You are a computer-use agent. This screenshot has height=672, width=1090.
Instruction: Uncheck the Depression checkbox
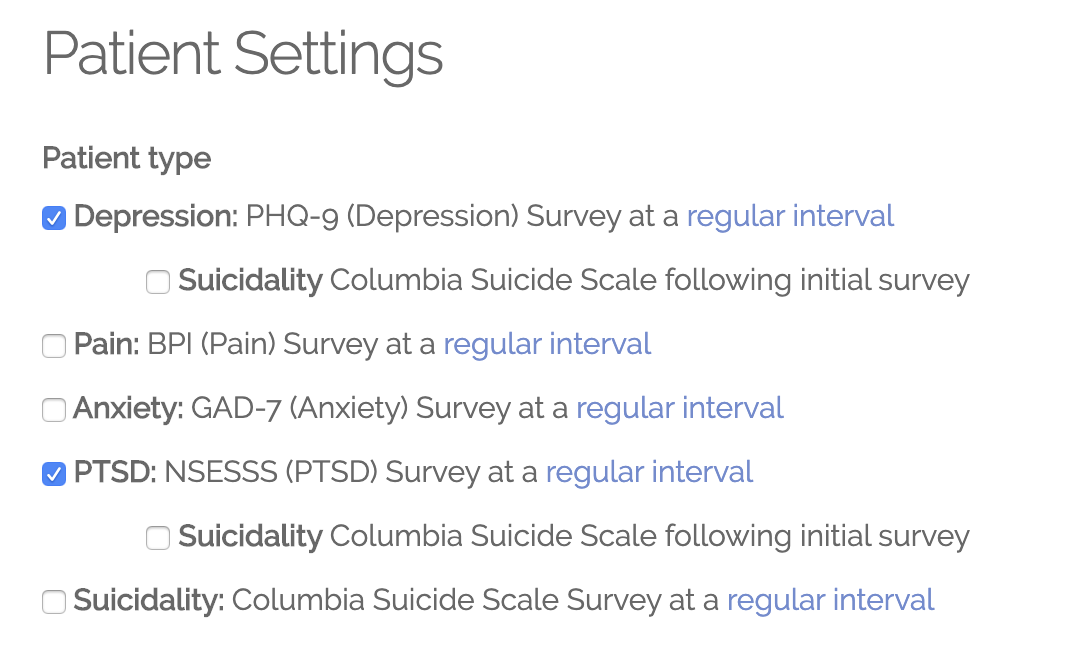click(x=54, y=218)
